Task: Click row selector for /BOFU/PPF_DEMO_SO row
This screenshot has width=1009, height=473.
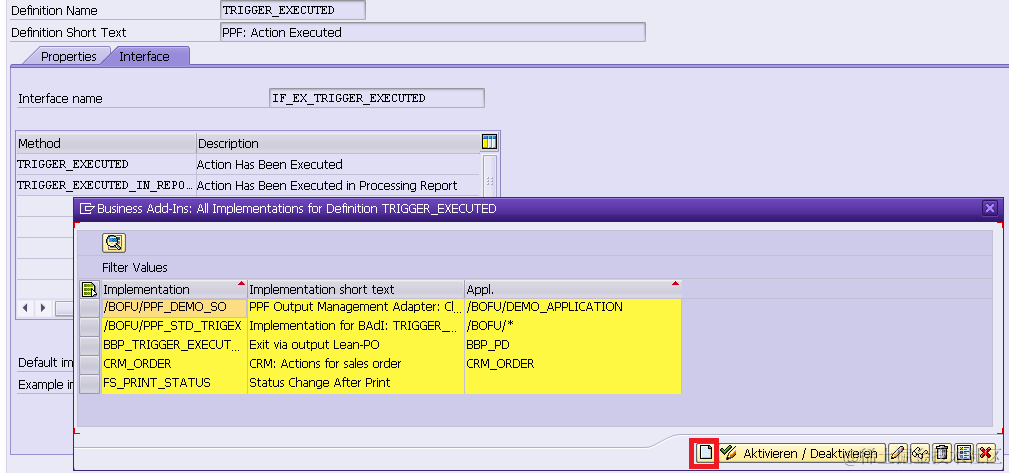Action: pyautogui.click(x=89, y=308)
